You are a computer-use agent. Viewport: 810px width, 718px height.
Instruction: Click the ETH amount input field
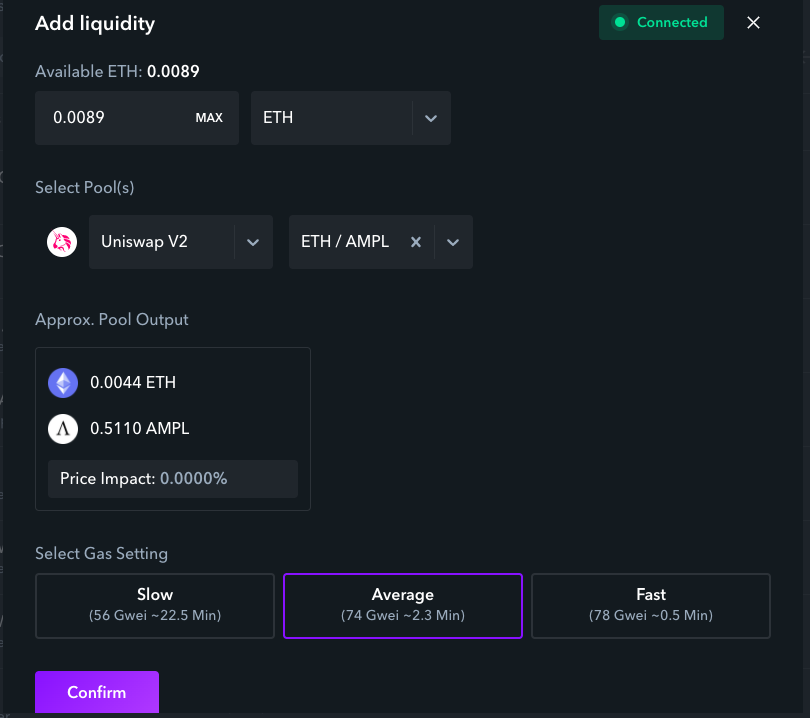(x=110, y=118)
